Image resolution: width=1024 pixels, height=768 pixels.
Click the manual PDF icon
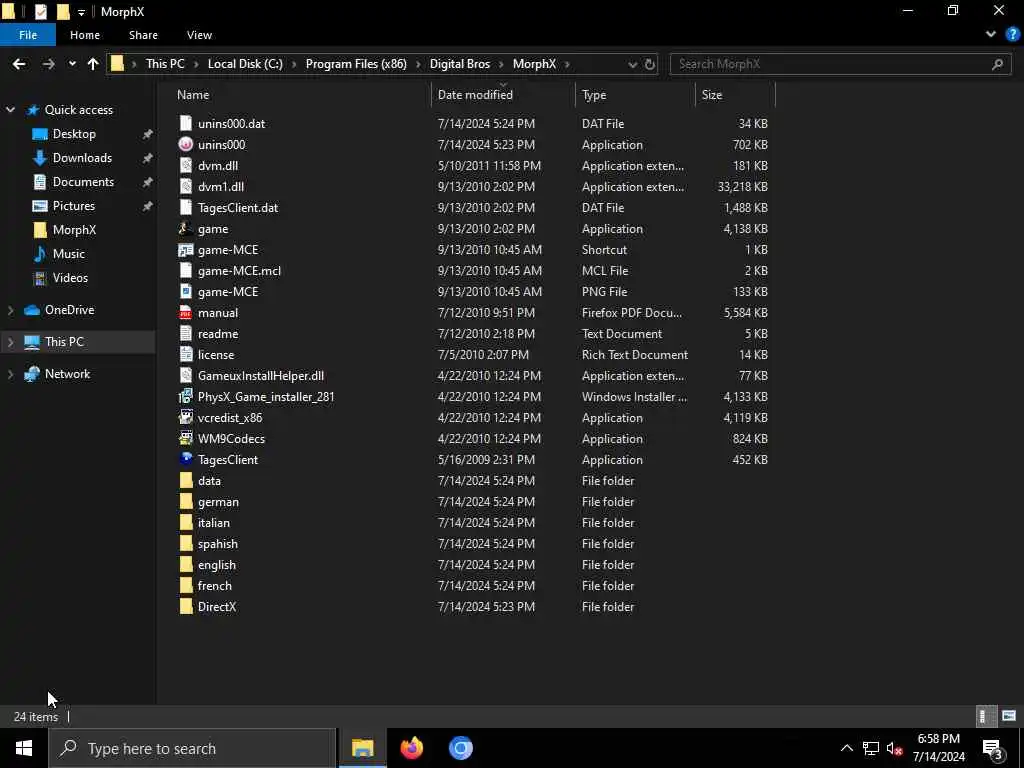tap(186, 313)
